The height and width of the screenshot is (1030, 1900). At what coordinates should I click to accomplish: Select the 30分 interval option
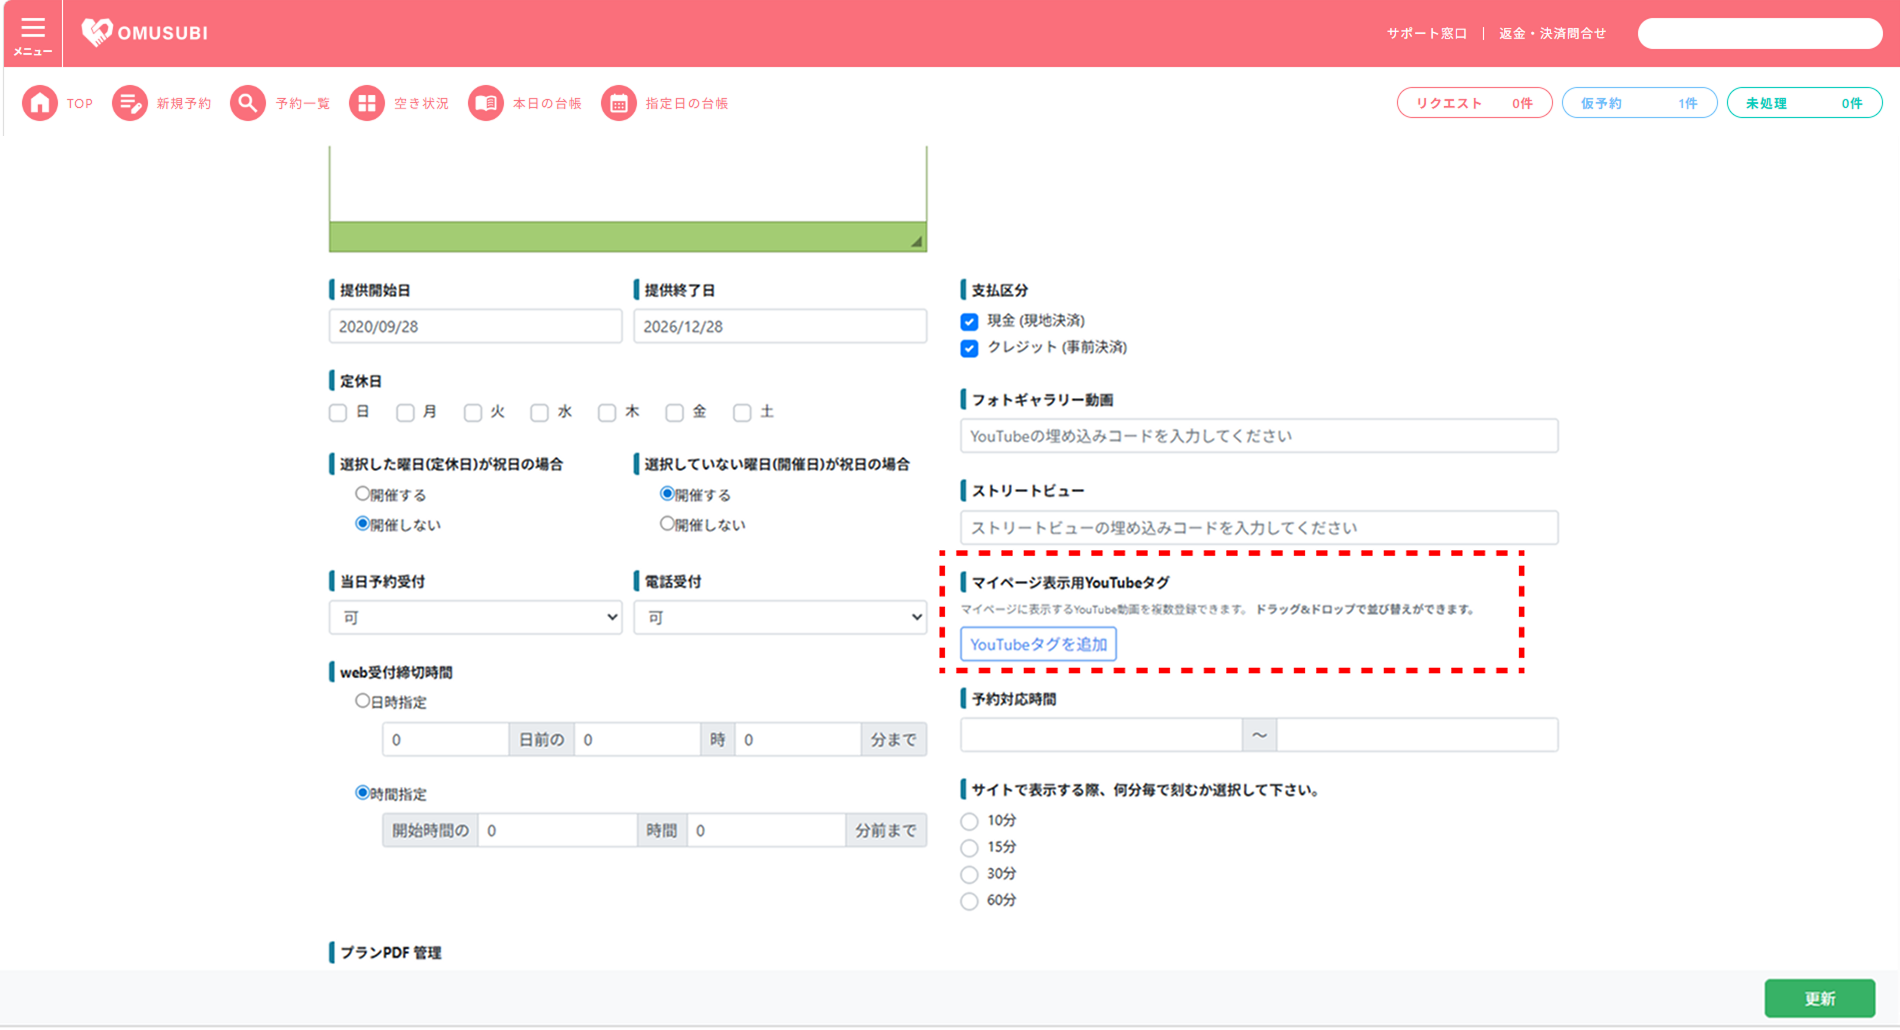(x=969, y=874)
